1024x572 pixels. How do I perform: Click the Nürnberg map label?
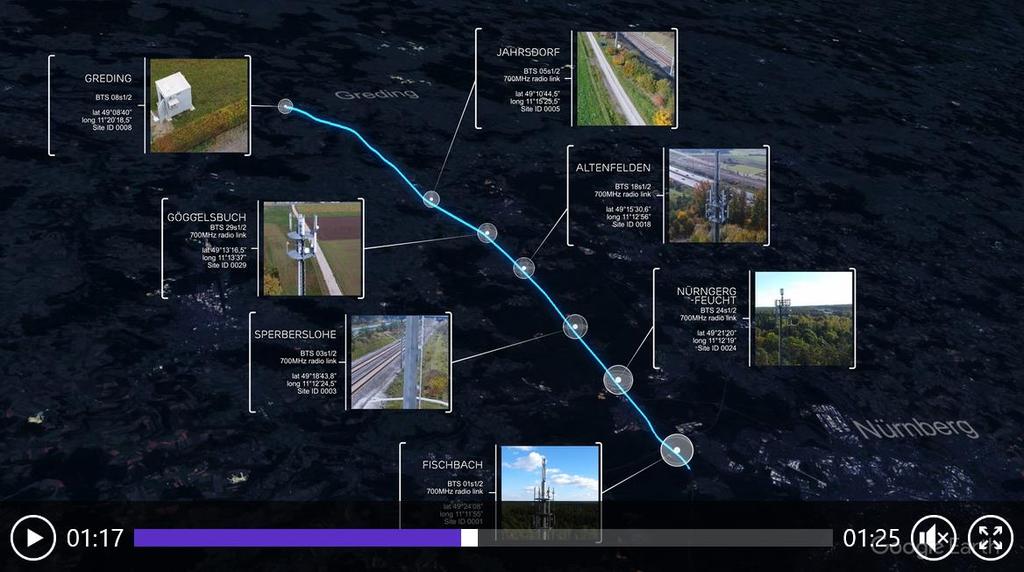916,428
